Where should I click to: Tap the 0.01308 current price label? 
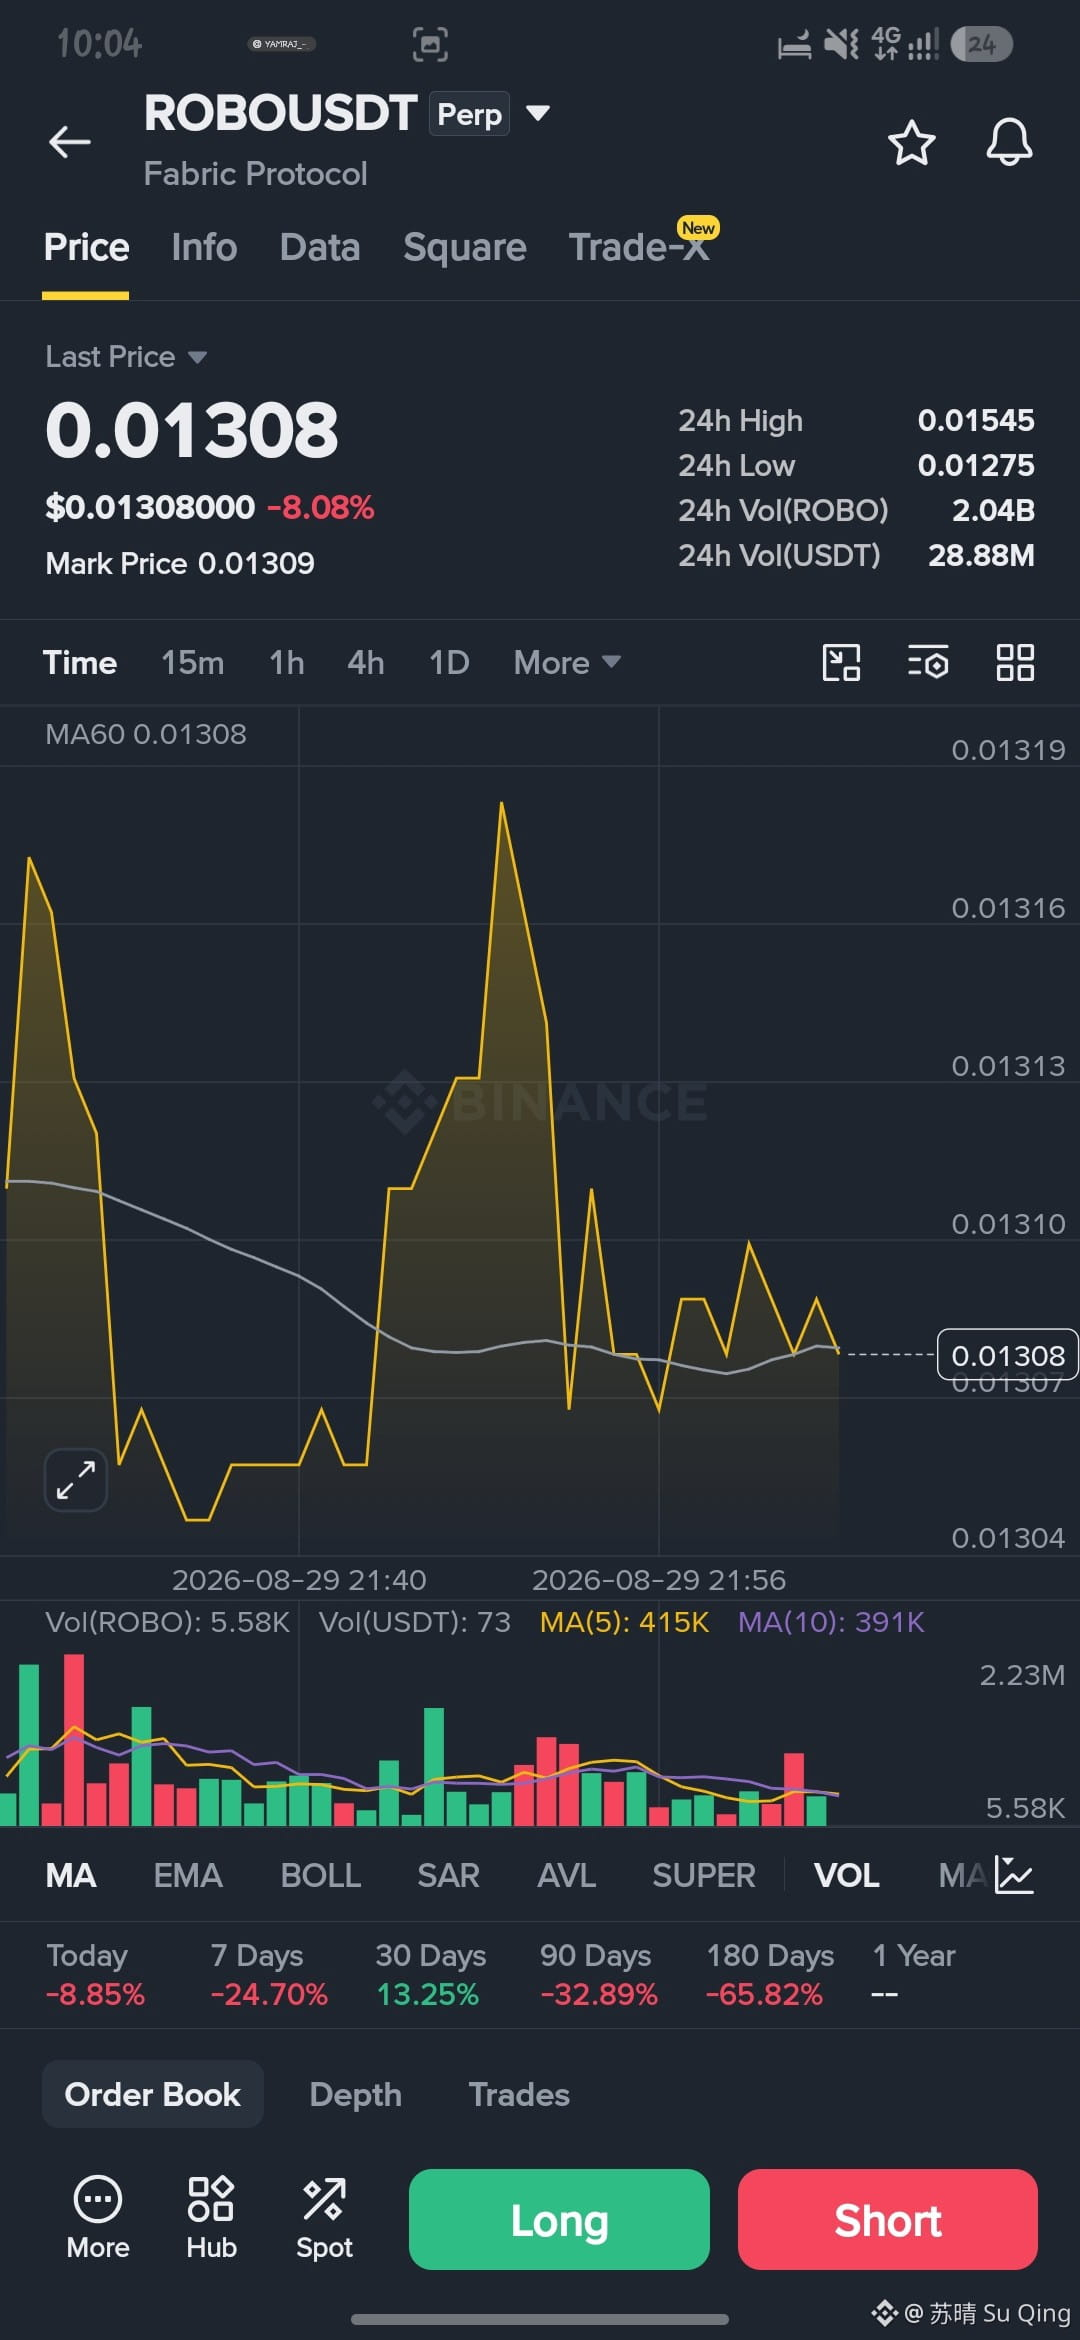[1007, 1355]
